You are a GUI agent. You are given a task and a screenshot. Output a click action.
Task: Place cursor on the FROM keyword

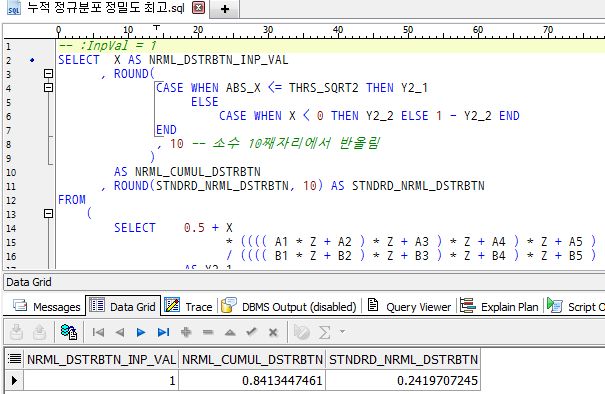(x=72, y=200)
